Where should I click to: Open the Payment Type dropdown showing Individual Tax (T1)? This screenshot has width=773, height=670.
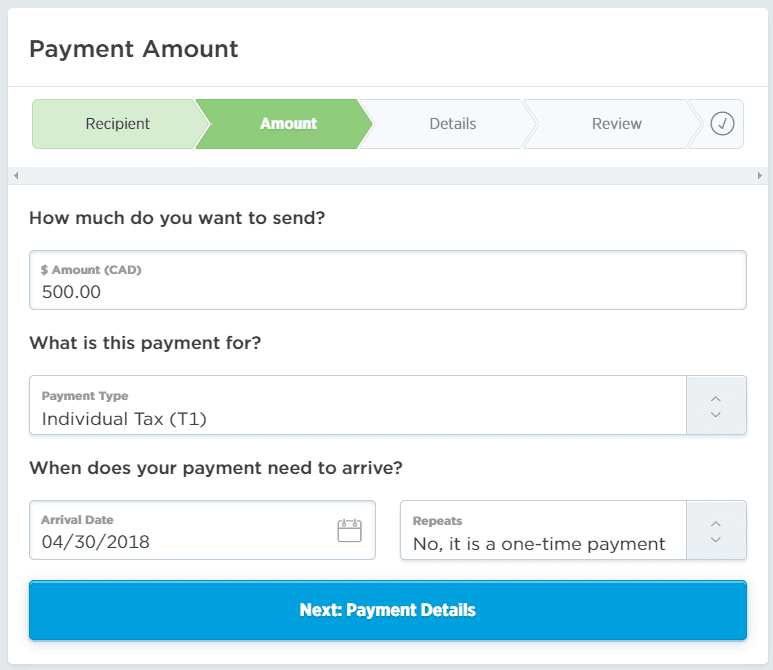[x=357, y=406]
